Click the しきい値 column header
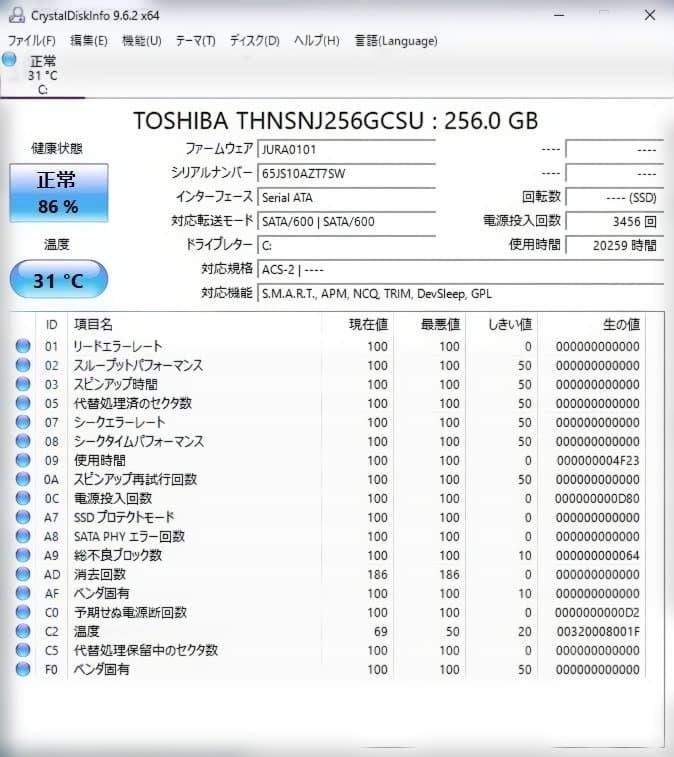The image size is (674, 757). [x=502, y=324]
